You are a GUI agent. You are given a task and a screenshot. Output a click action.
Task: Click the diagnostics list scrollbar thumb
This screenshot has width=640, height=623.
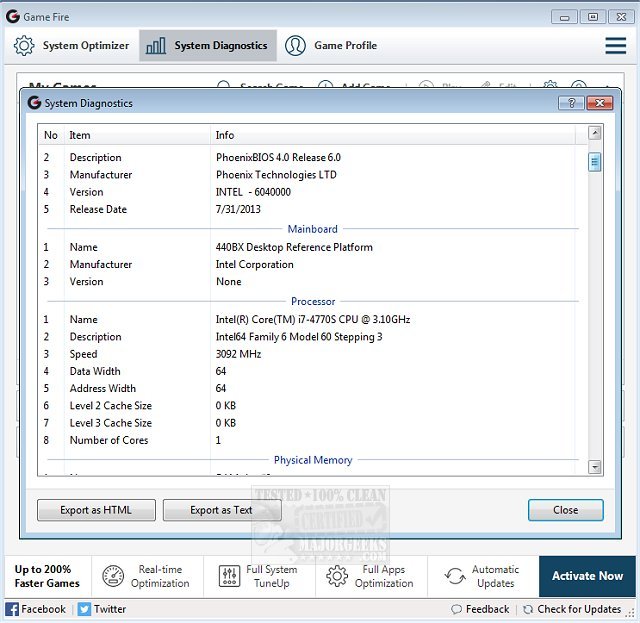[x=595, y=162]
